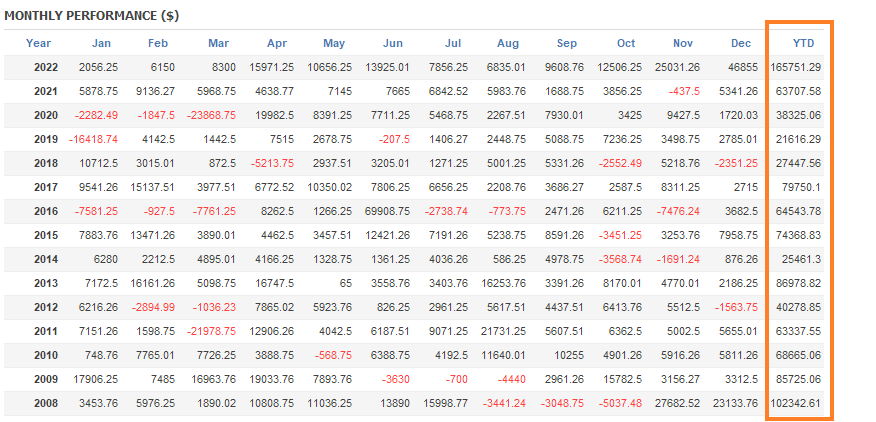Click the 2013 YTD value 86978.82
This screenshot has width=876, height=422.
[x=800, y=283]
